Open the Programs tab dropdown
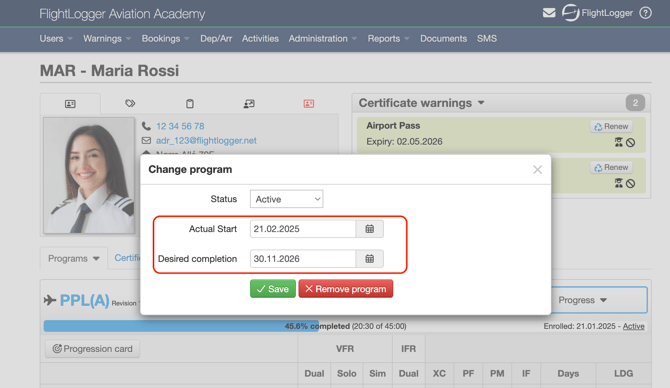 73,259
